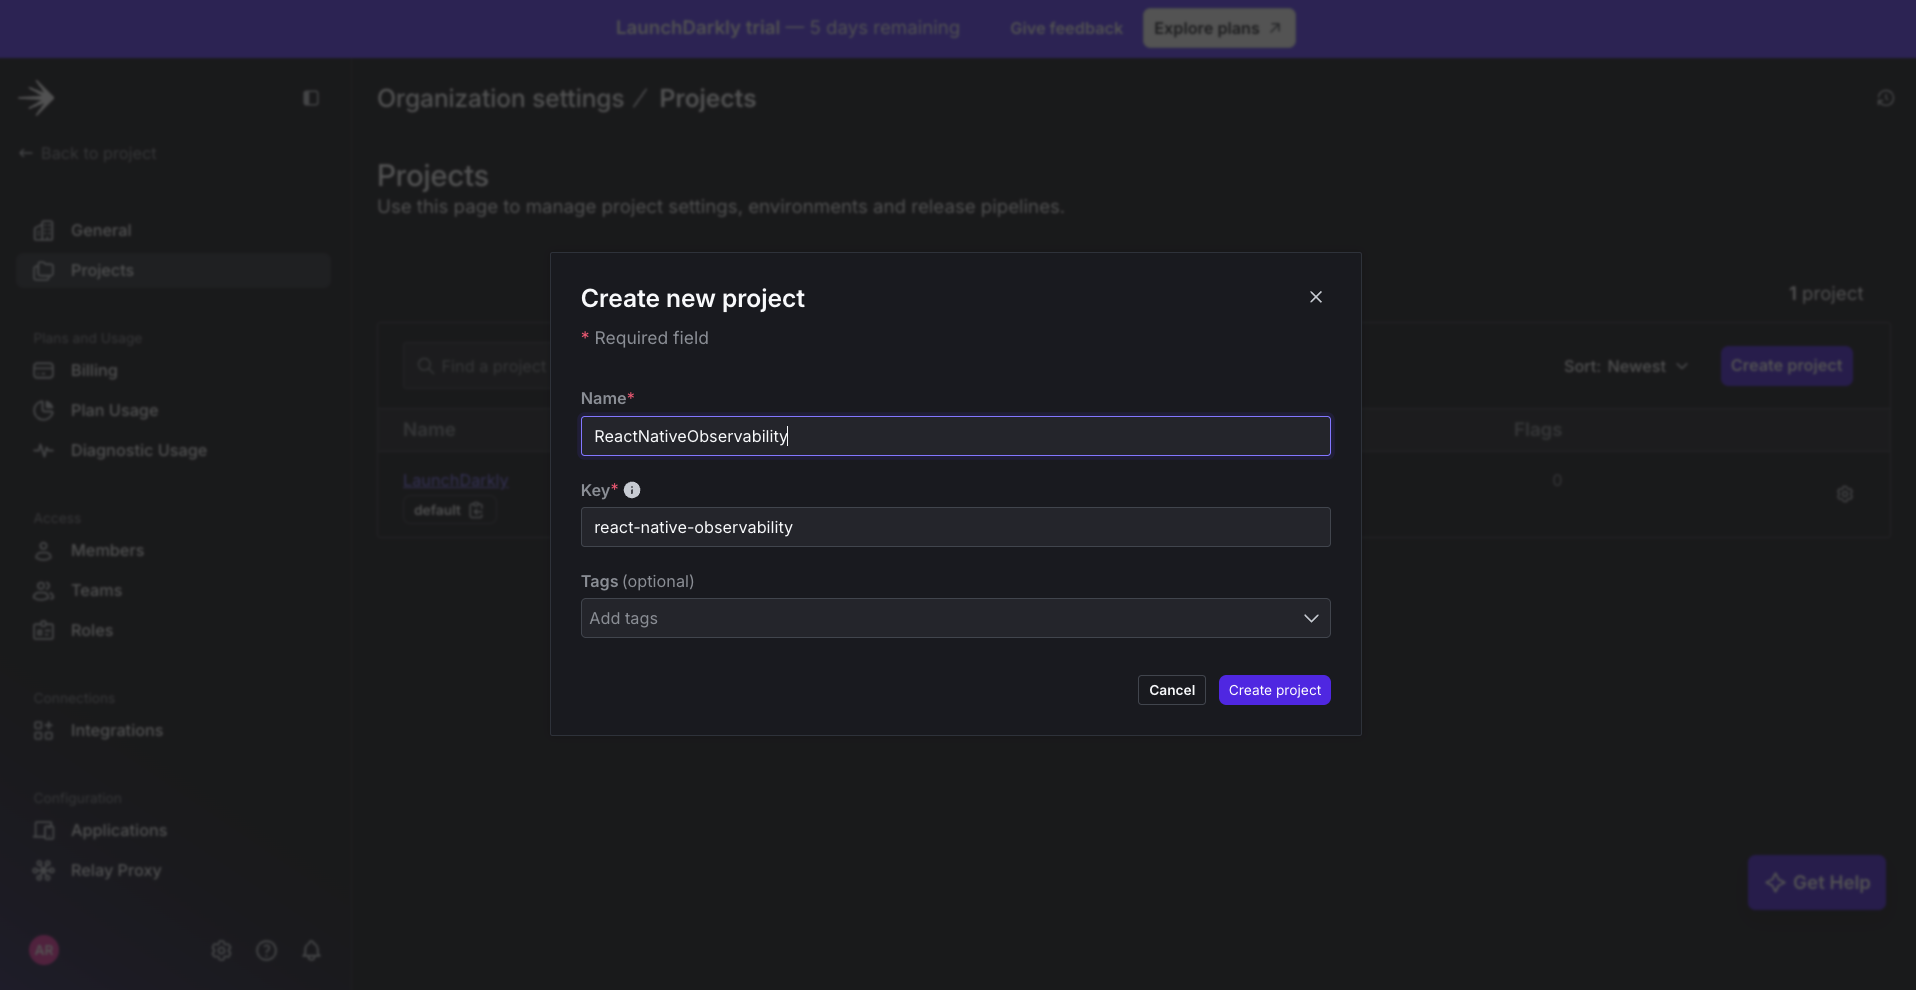Click the Members icon in sidebar
This screenshot has width=1916, height=990.
(44, 550)
